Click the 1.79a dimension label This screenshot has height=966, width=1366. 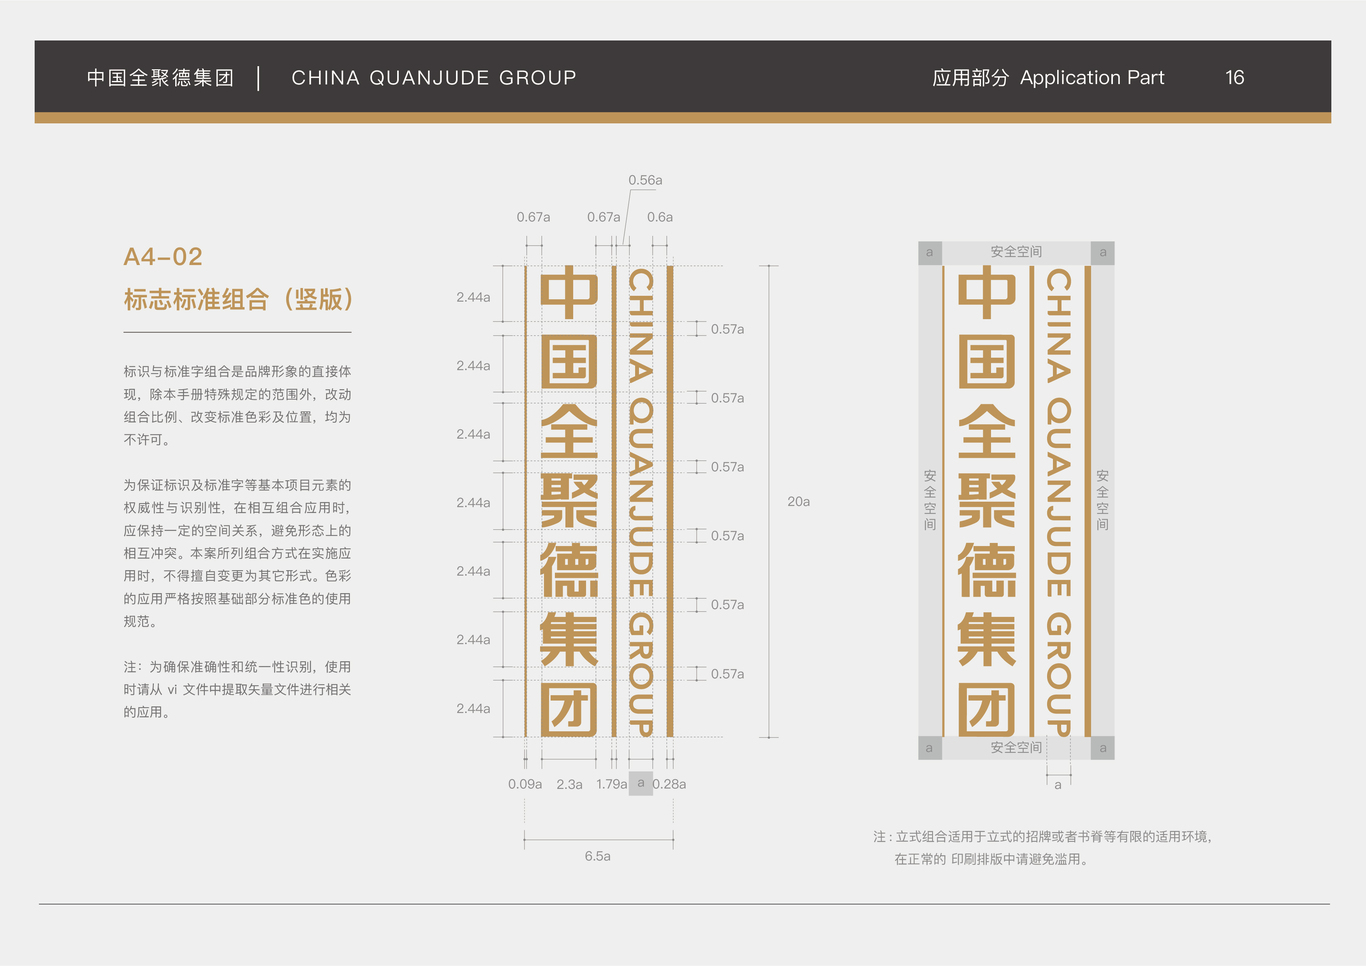pos(612,784)
